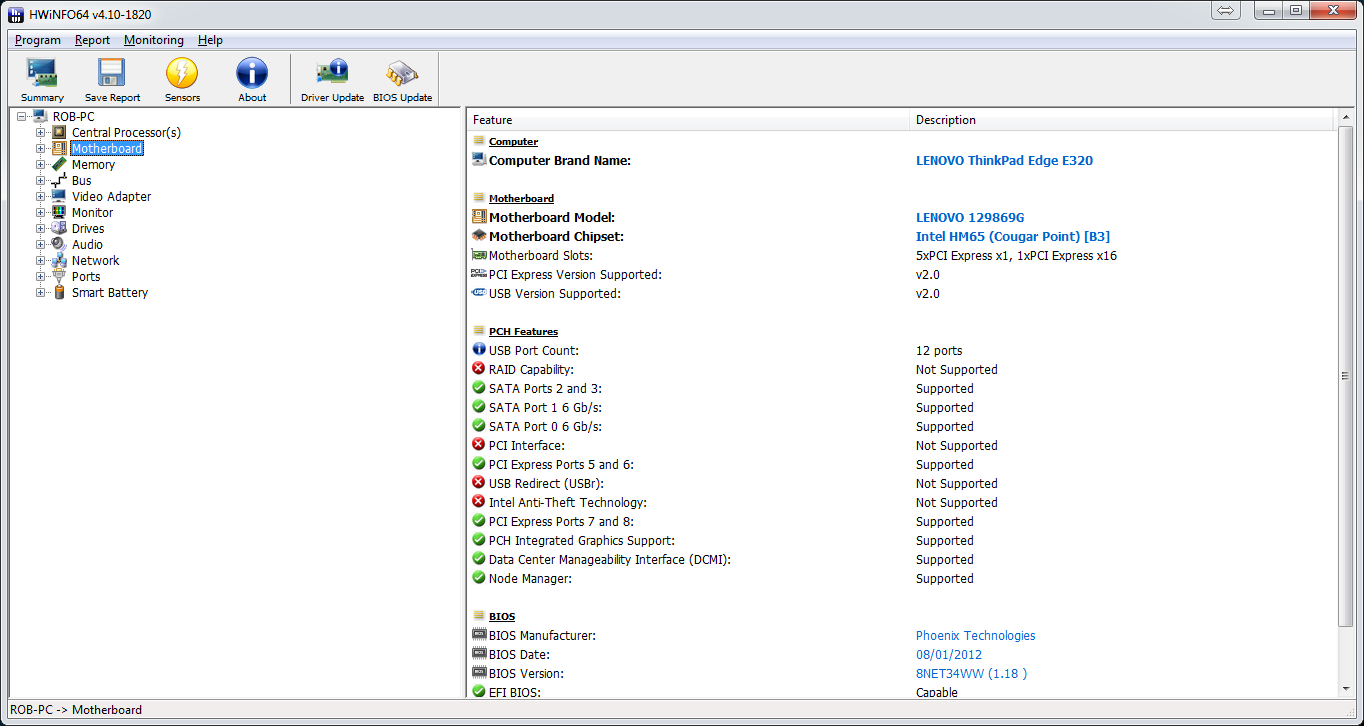
Task: Open the About info icon
Action: [252, 74]
